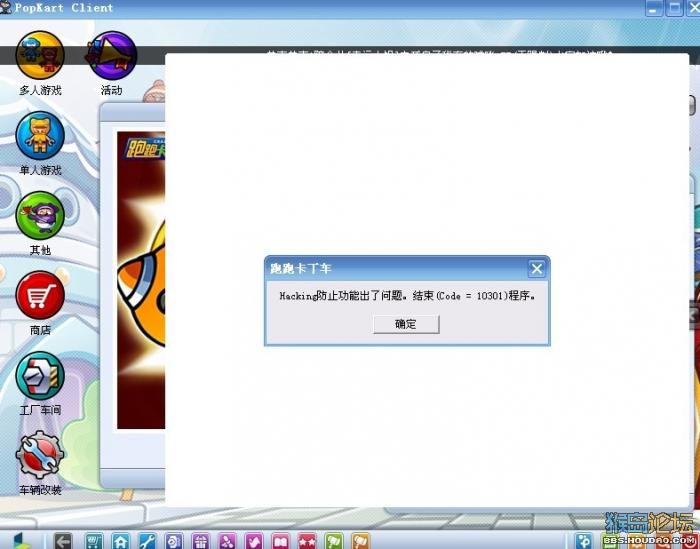Screen dimensions: 700x549
Task: Click the green flag icon in bottom bar
Action: [x=334, y=541]
